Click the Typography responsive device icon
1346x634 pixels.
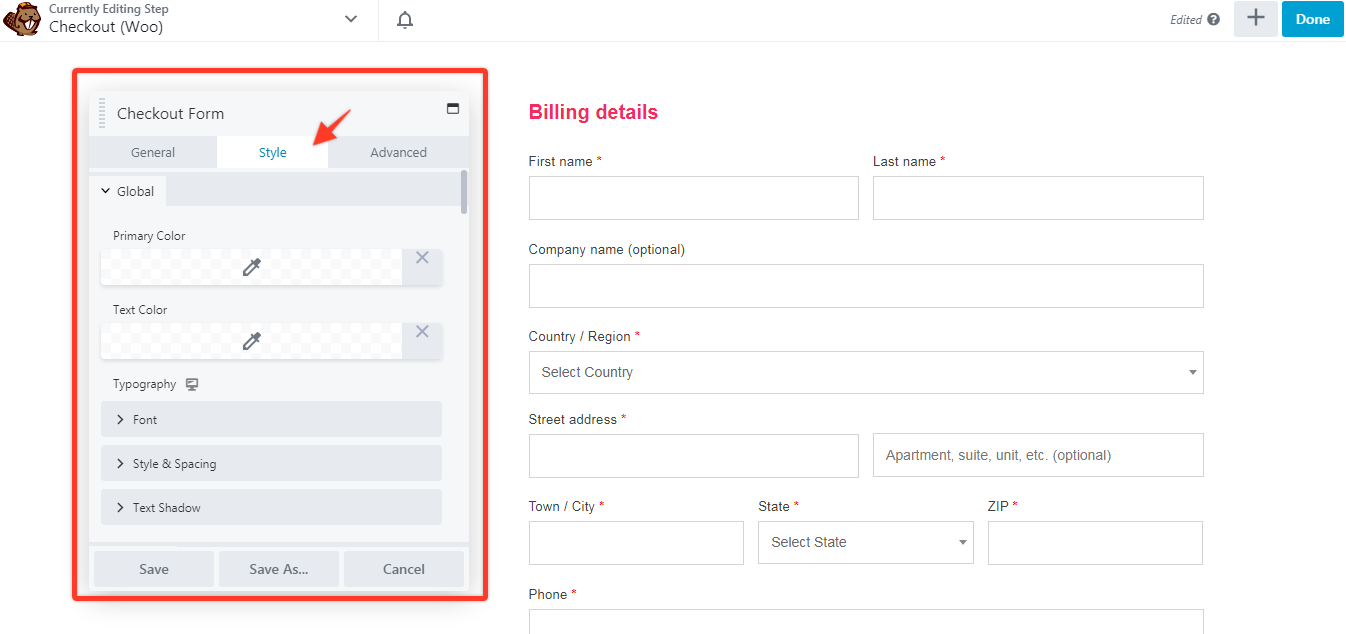pyautogui.click(x=192, y=384)
